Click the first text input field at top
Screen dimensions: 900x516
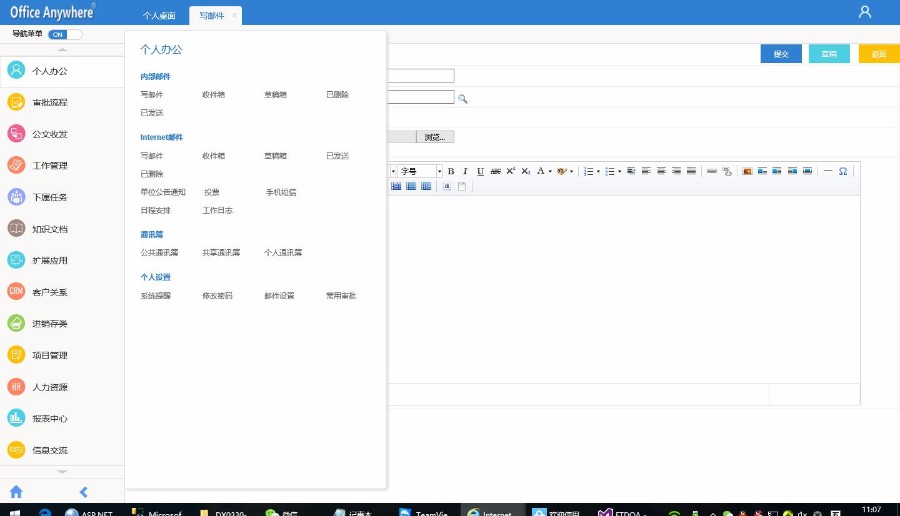(421, 76)
